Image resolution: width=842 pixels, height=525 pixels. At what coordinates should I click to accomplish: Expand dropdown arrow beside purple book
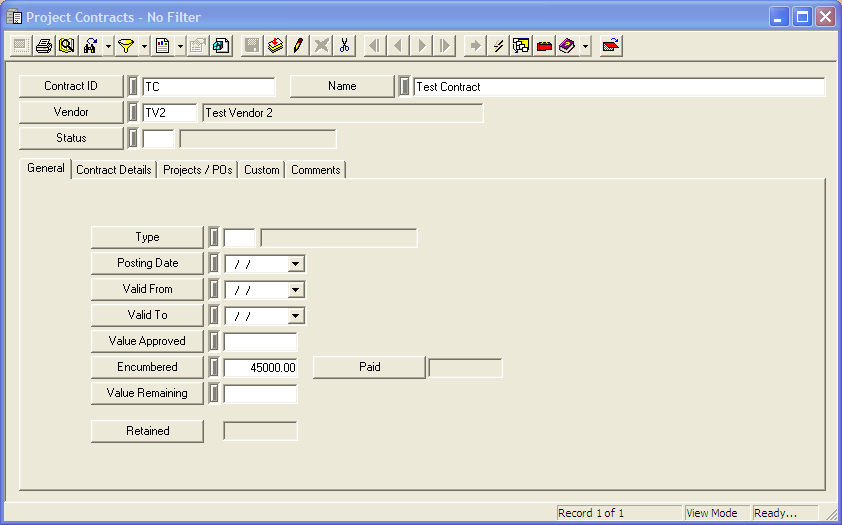pyautogui.click(x=585, y=46)
